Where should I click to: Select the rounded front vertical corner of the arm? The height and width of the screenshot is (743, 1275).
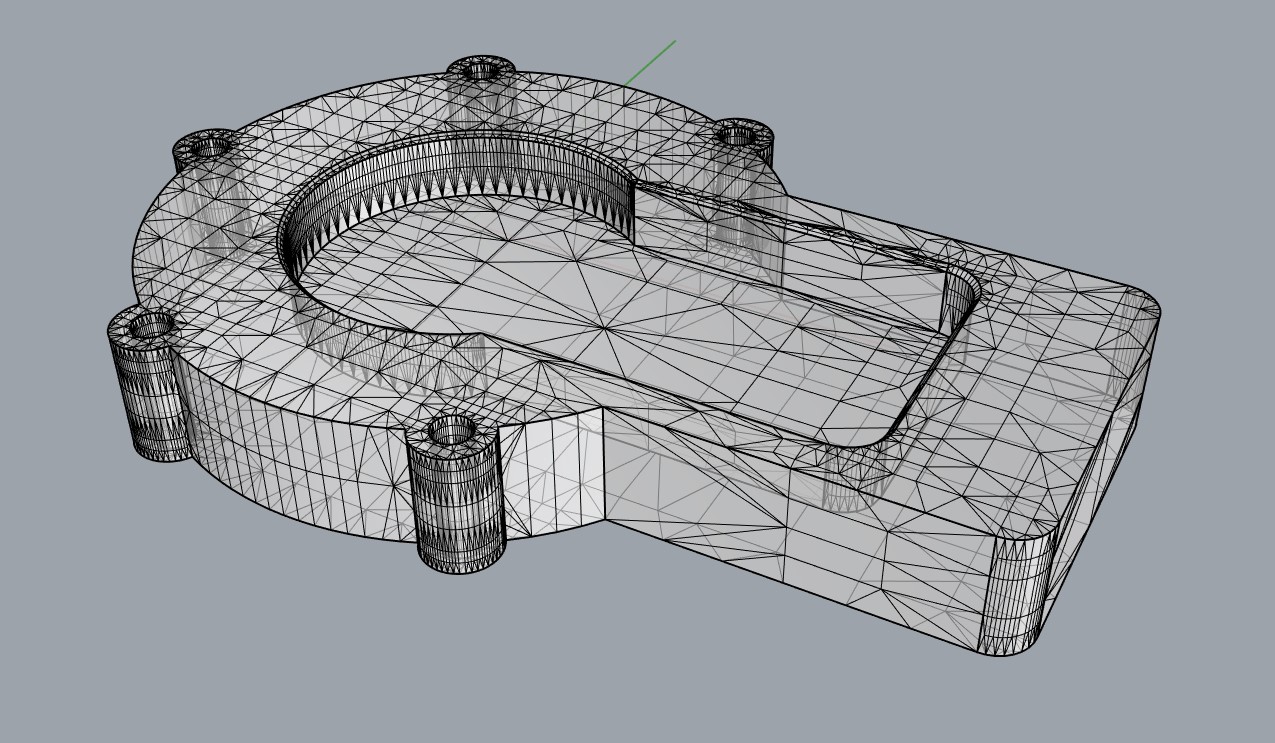[x=1015, y=595]
